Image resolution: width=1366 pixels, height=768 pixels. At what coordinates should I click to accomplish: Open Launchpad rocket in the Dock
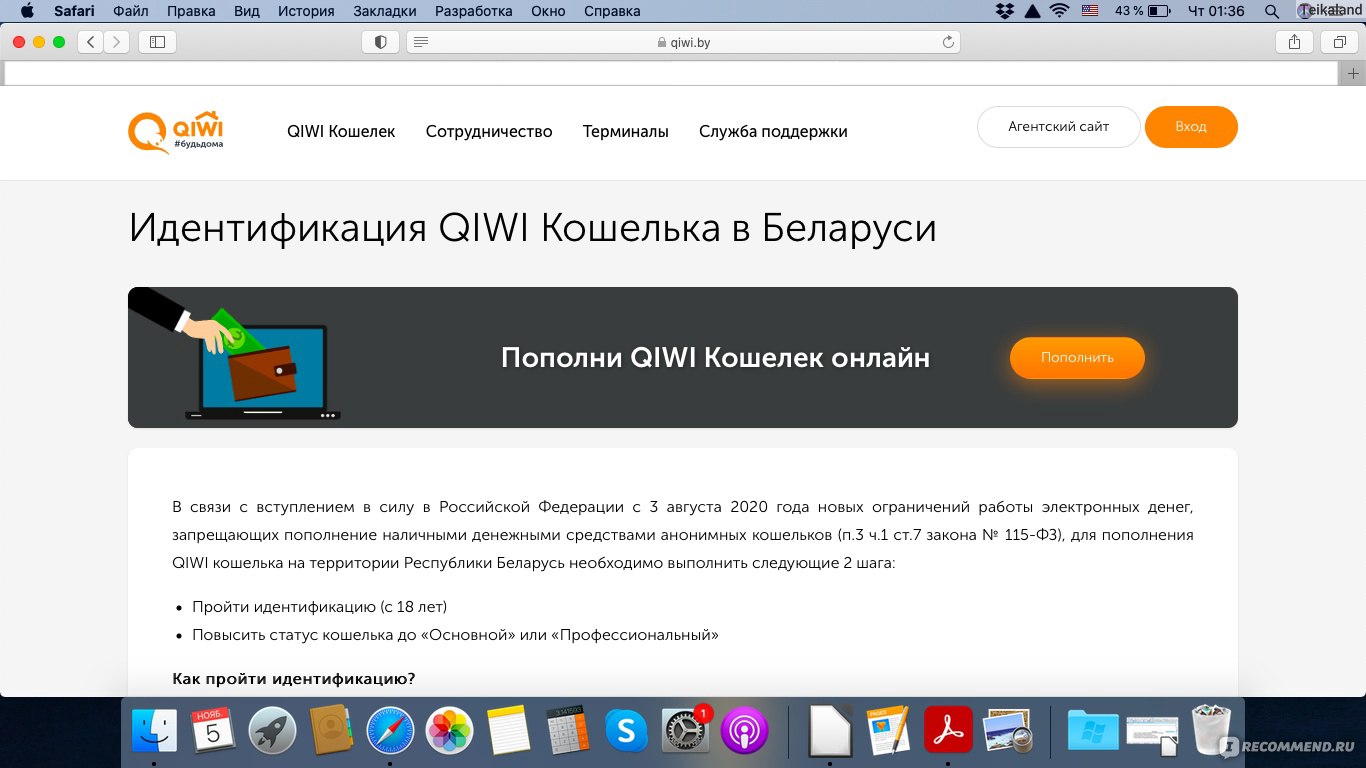click(x=272, y=730)
